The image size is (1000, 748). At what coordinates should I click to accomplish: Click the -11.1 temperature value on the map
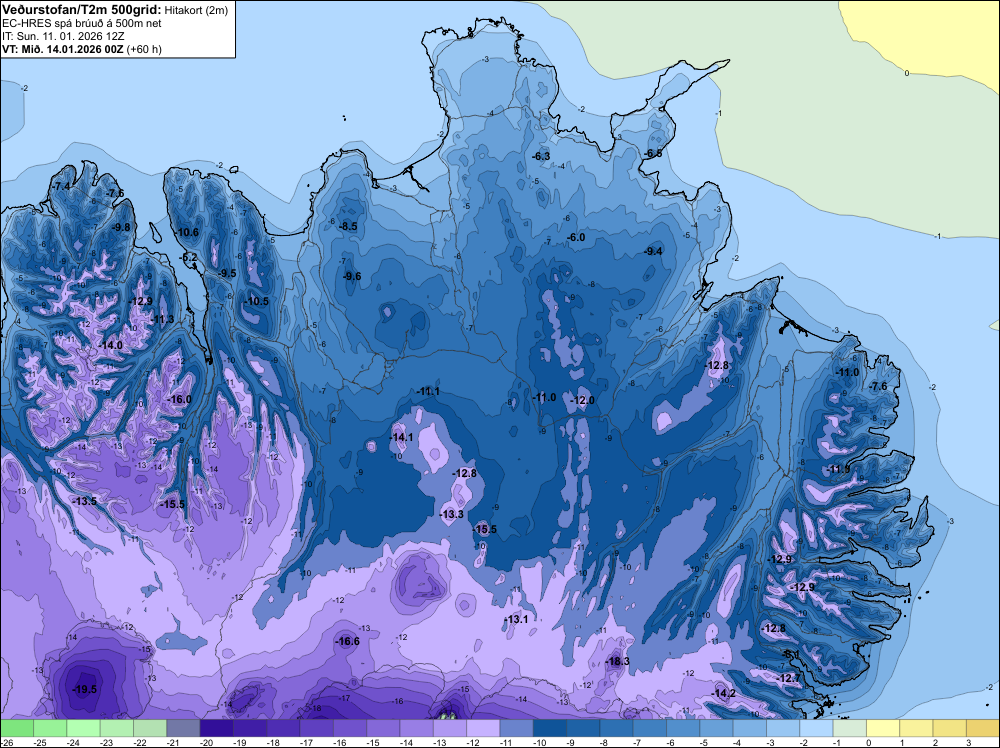[428, 391]
